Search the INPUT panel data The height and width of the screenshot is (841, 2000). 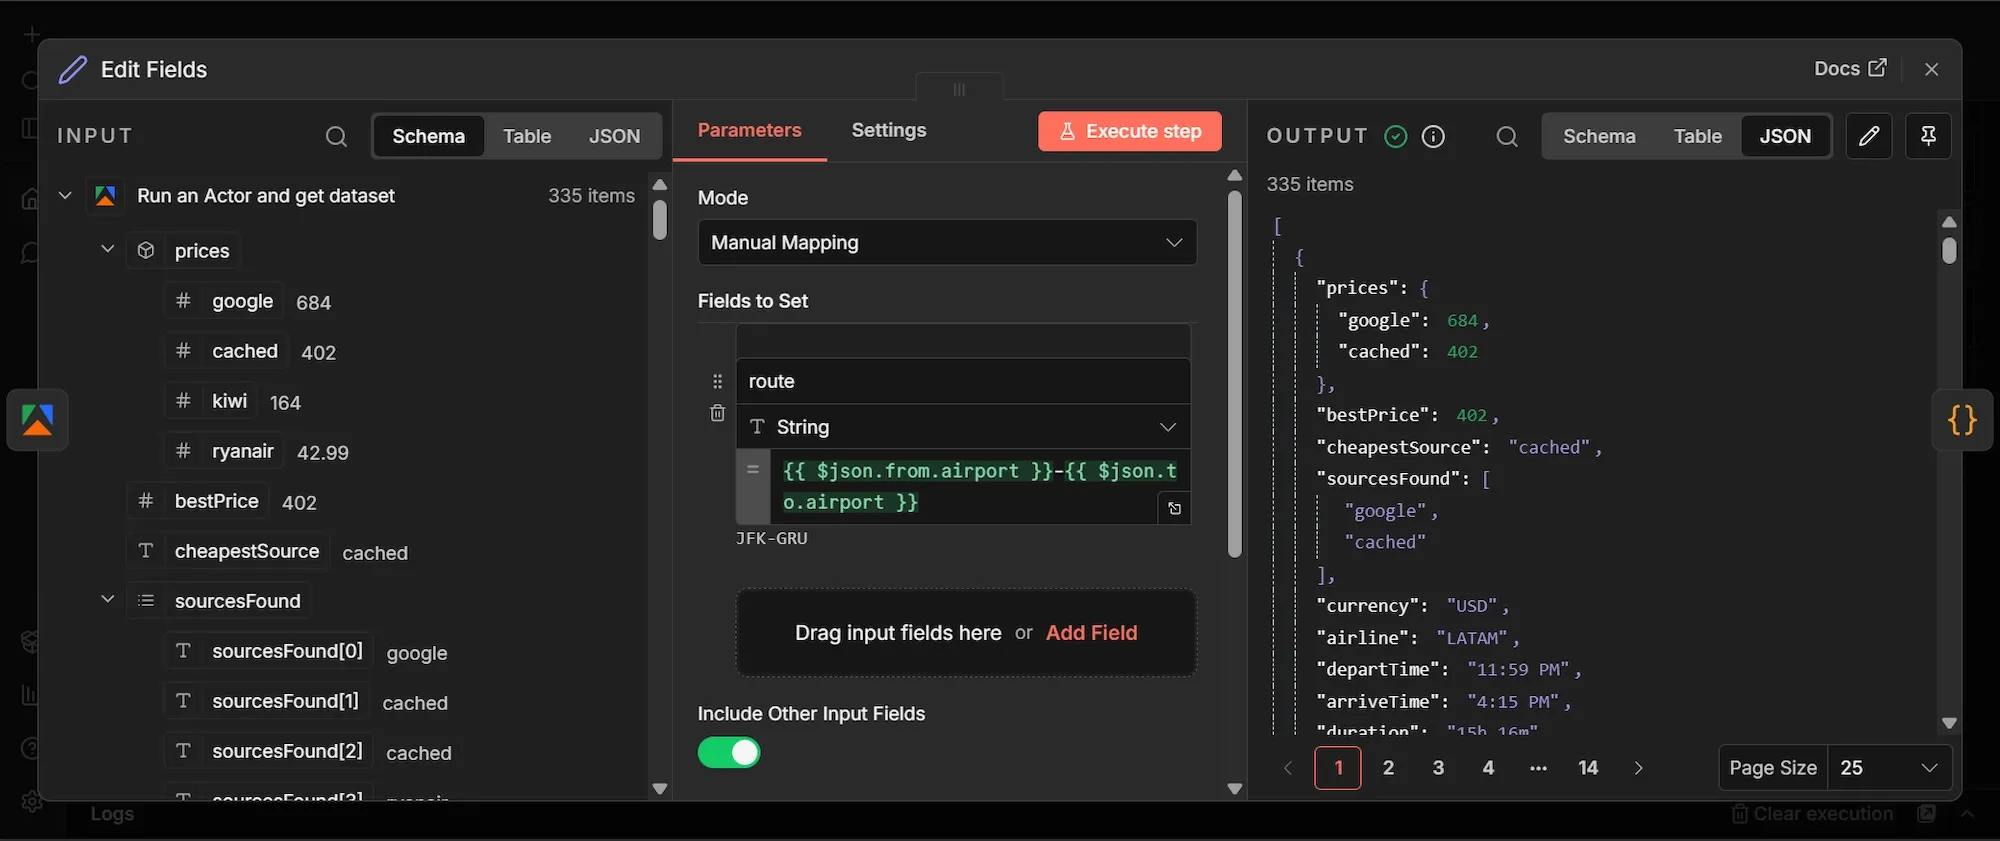(336, 136)
